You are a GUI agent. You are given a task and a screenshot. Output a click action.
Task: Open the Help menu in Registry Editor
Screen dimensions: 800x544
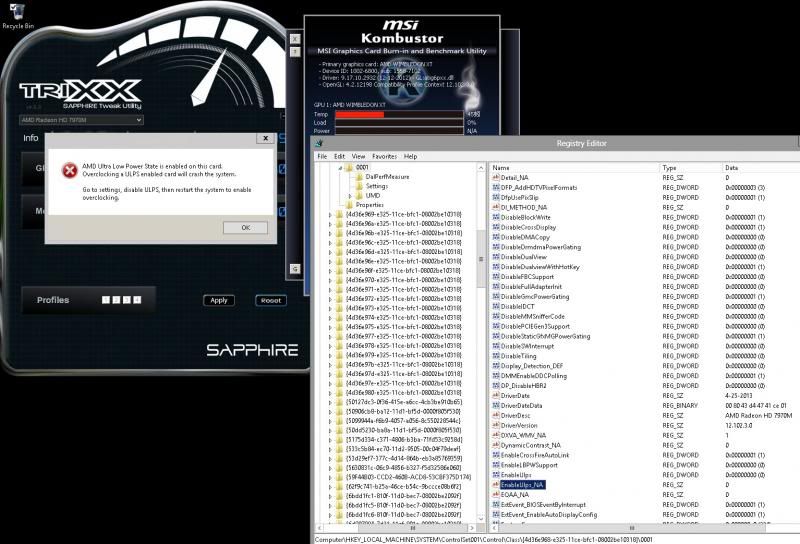[x=410, y=156]
